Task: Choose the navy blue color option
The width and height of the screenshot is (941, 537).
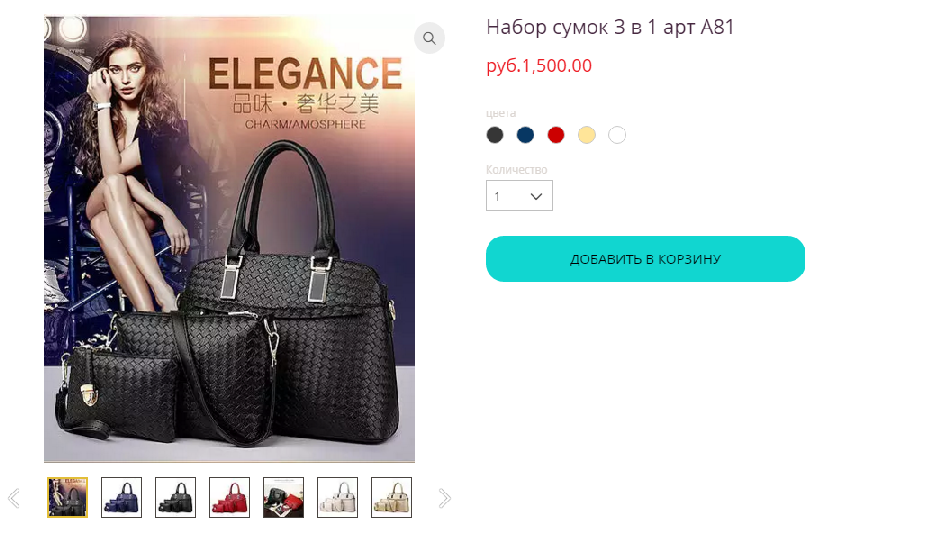Action: point(526,135)
